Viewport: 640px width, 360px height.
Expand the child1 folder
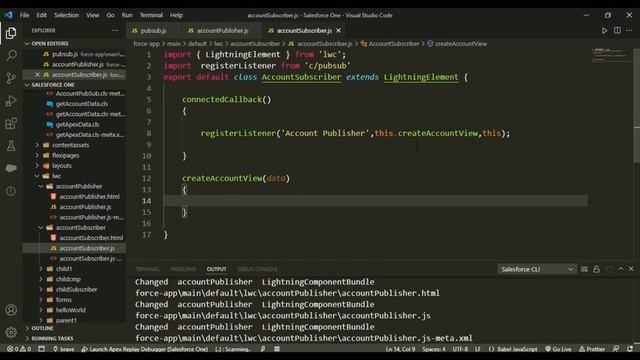(x=64, y=269)
